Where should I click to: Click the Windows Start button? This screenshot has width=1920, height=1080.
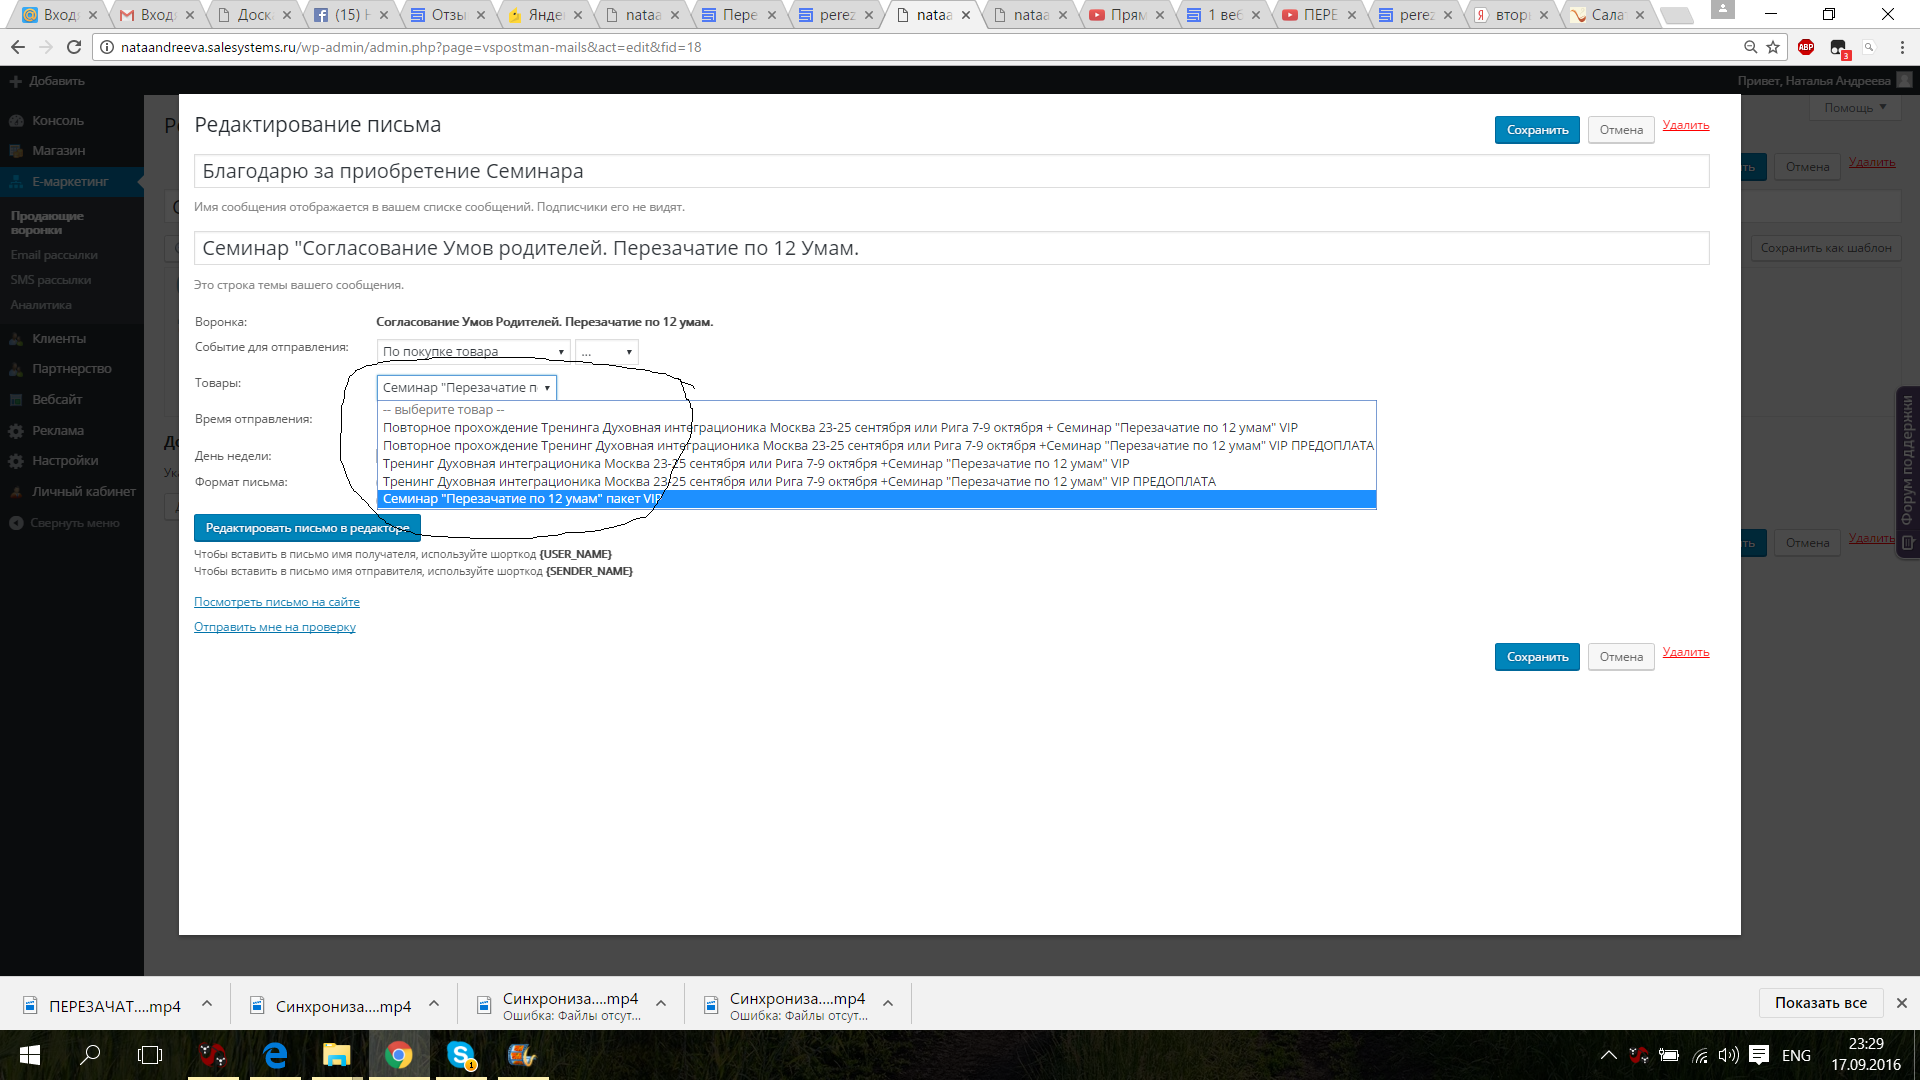[x=29, y=1055]
